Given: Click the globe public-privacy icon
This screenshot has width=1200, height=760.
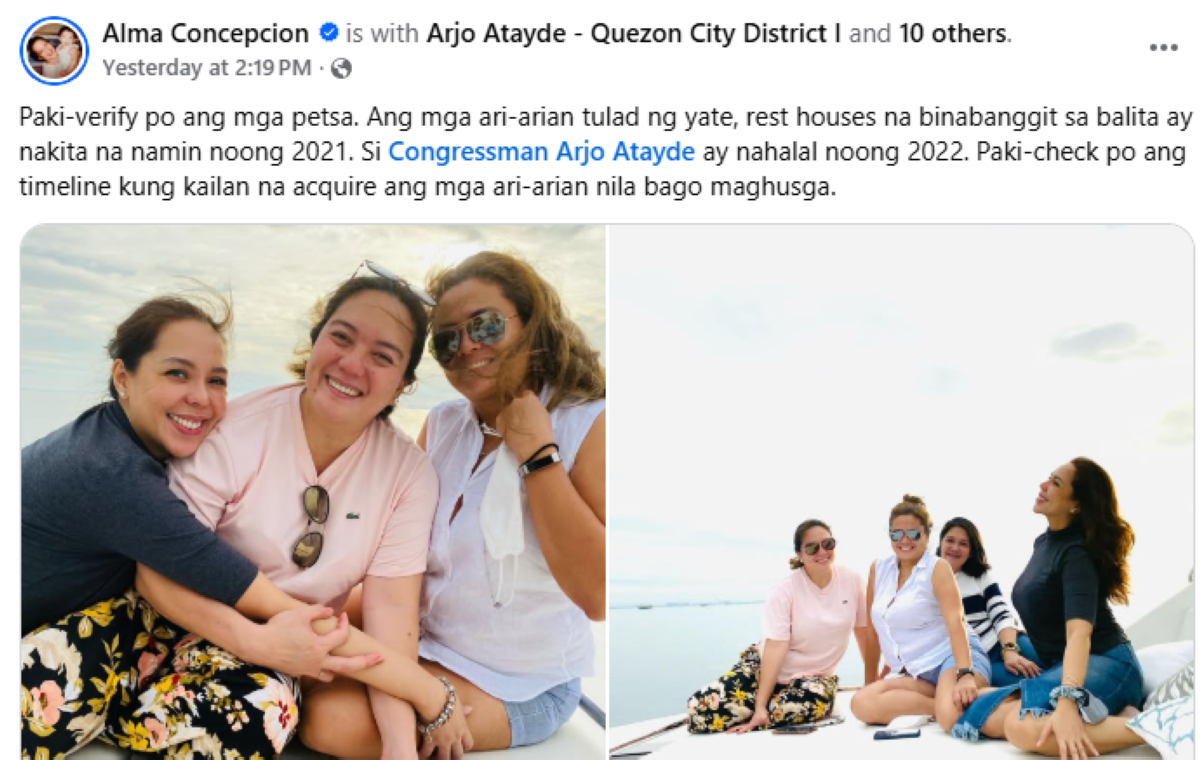Looking at the screenshot, I should tap(341, 68).
